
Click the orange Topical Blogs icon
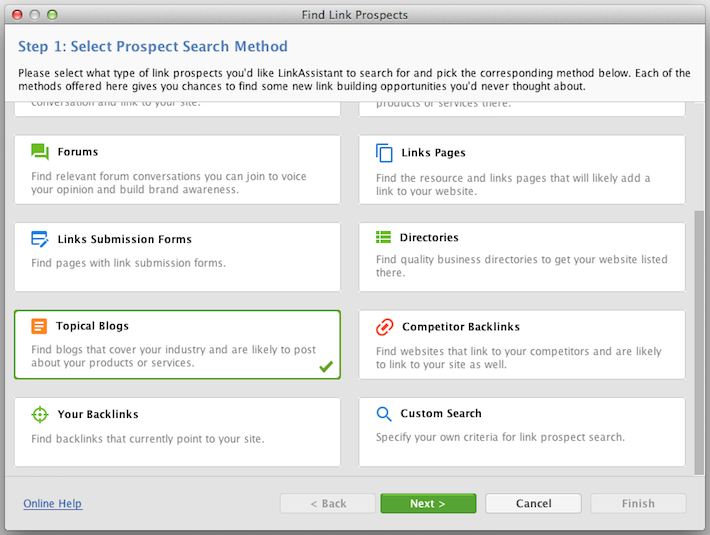click(39, 326)
